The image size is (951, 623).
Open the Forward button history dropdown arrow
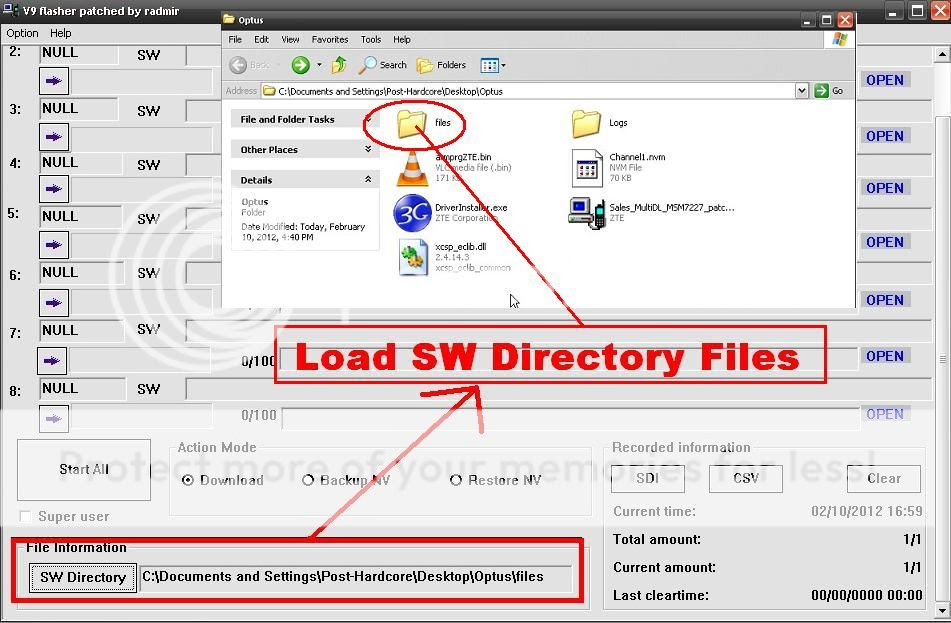pos(319,65)
